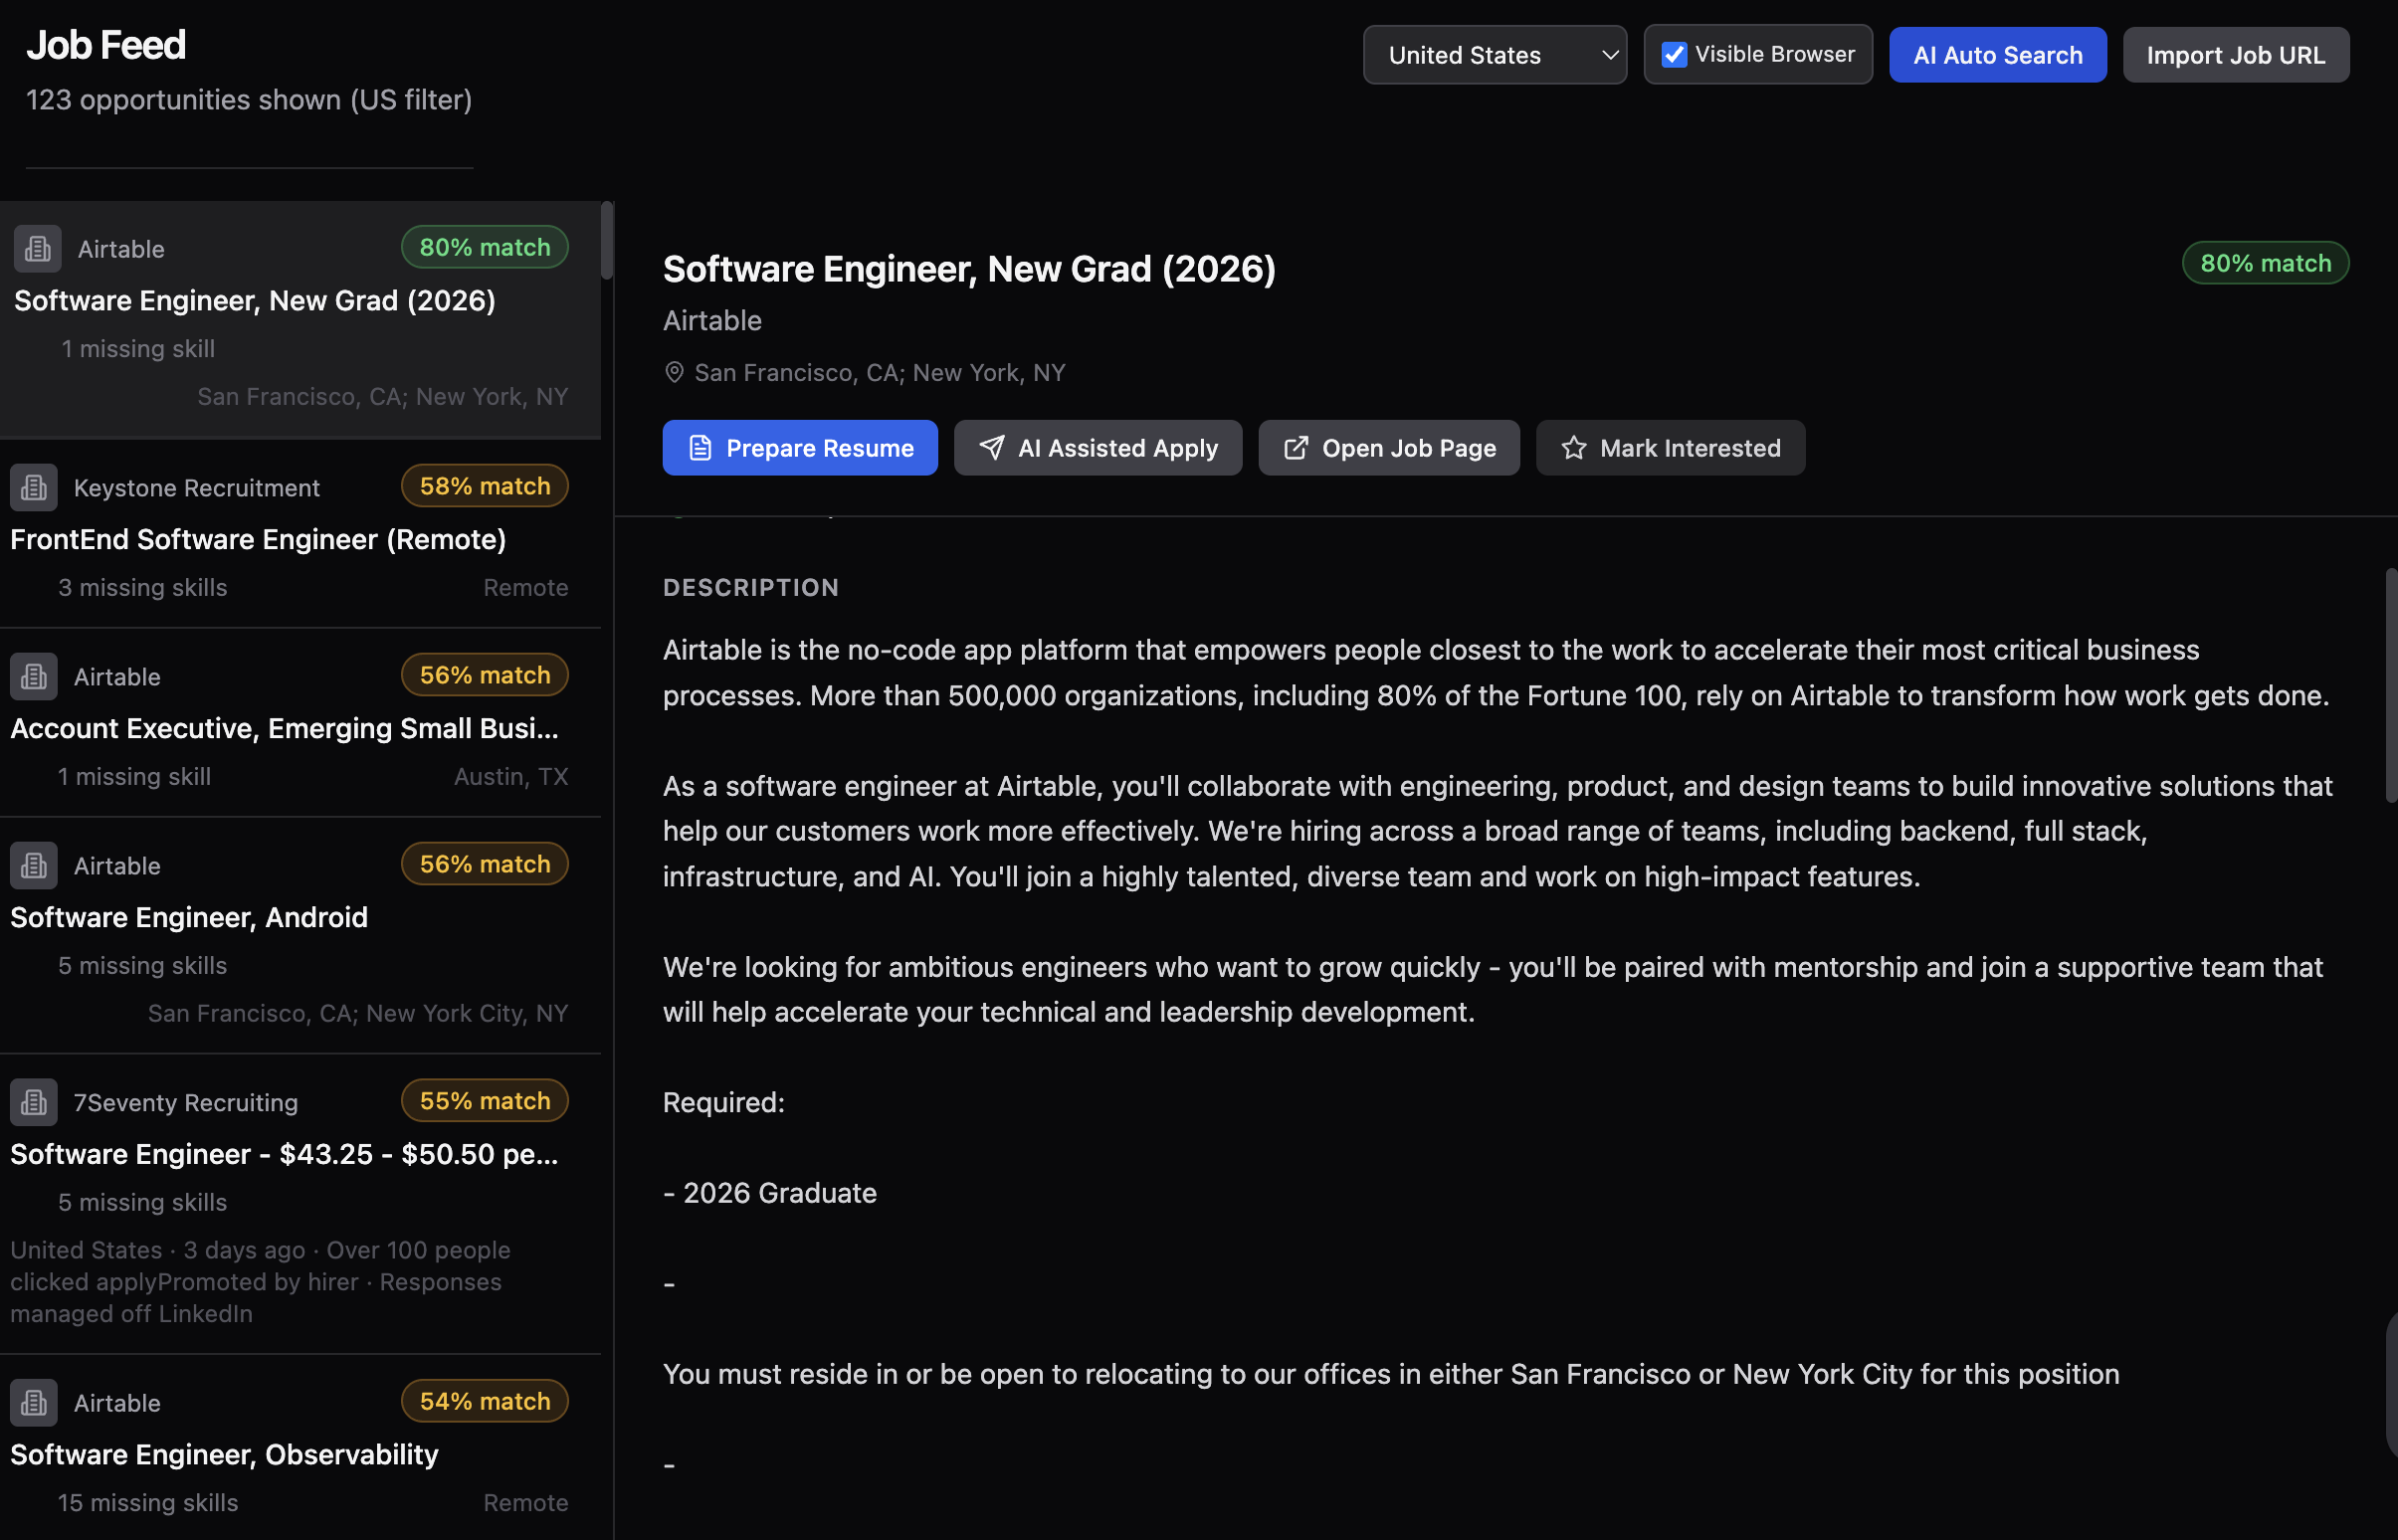Uncheck the Visible Browser checkbox
The image size is (2398, 1540).
tap(1674, 54)
